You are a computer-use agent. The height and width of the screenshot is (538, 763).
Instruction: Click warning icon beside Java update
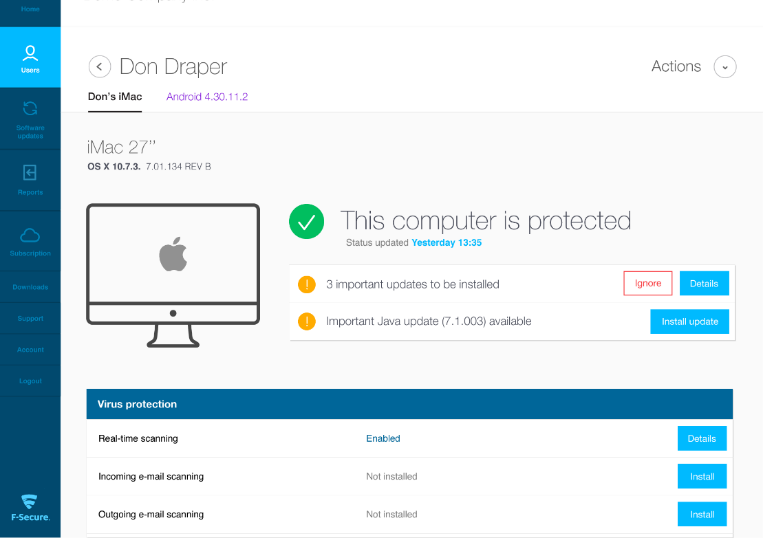[307, 322]
